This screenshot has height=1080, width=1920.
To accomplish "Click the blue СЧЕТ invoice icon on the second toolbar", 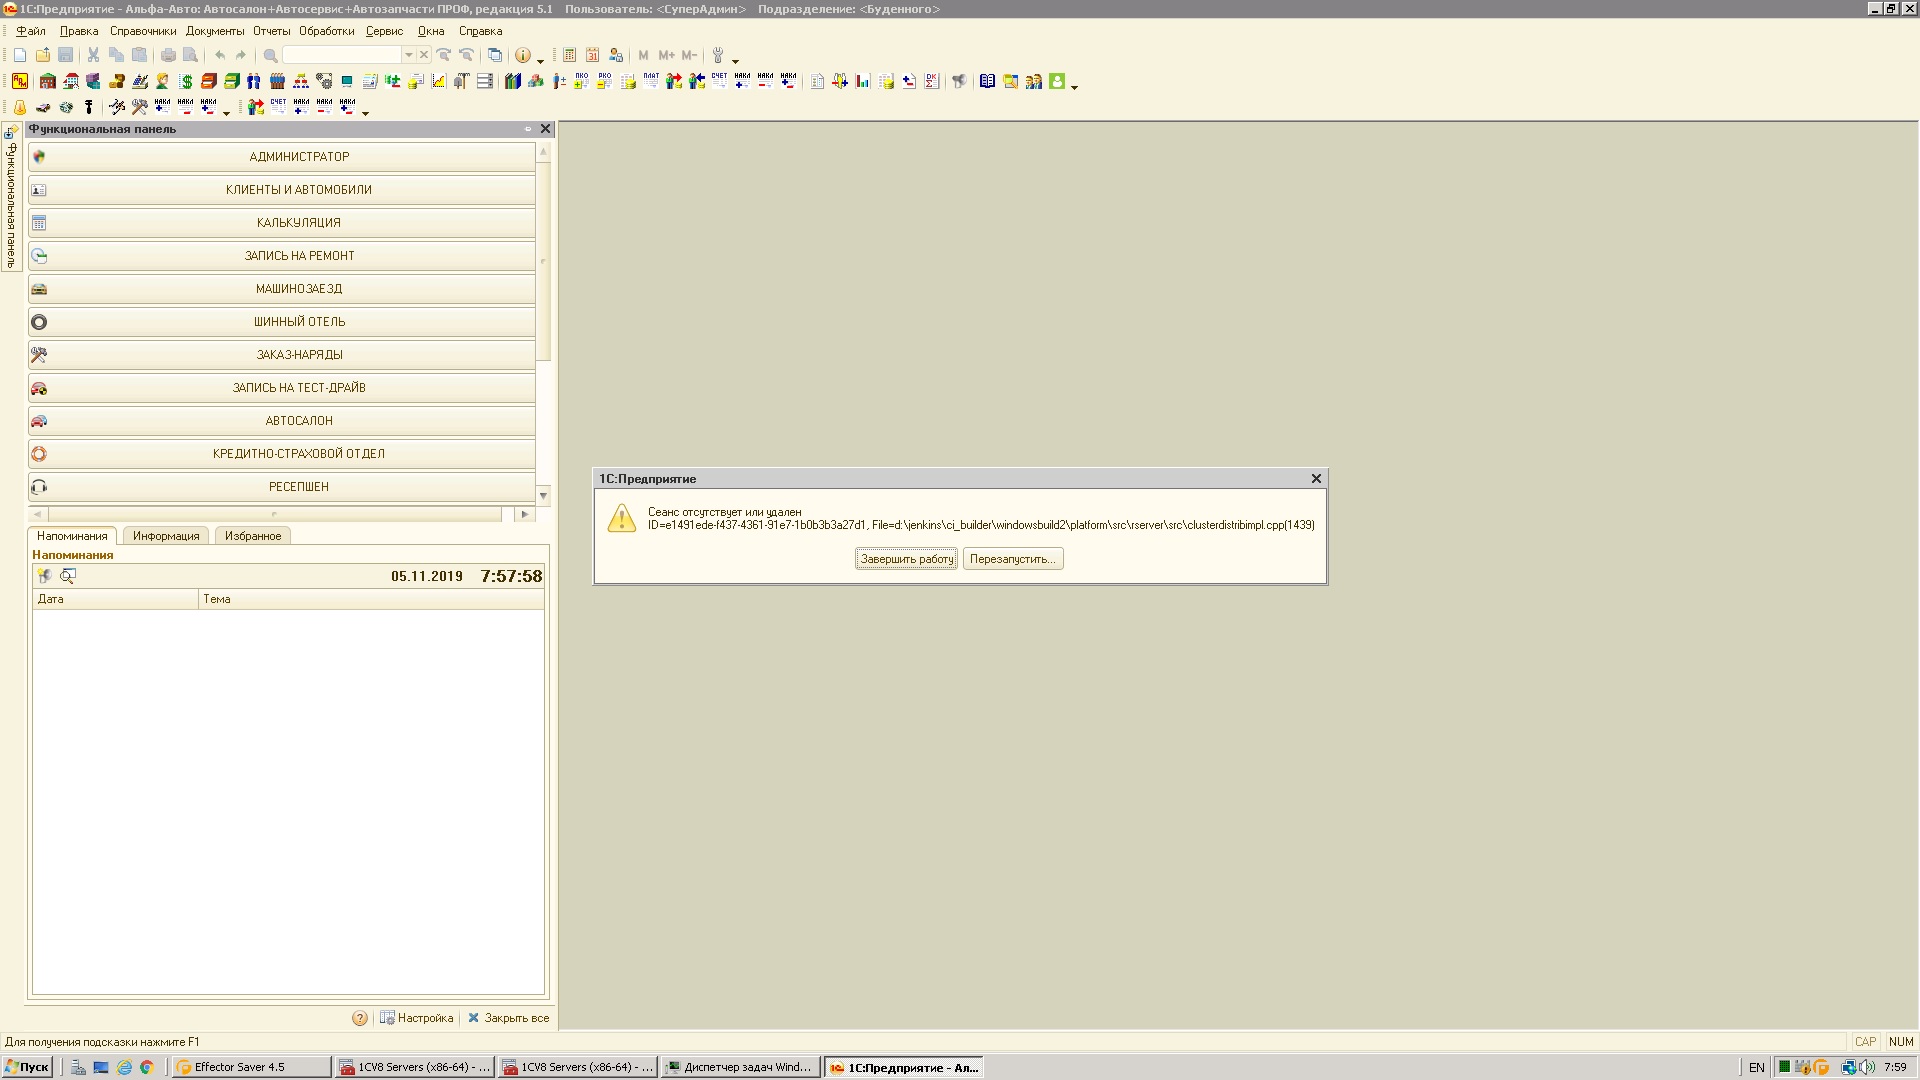I will 719,81.
